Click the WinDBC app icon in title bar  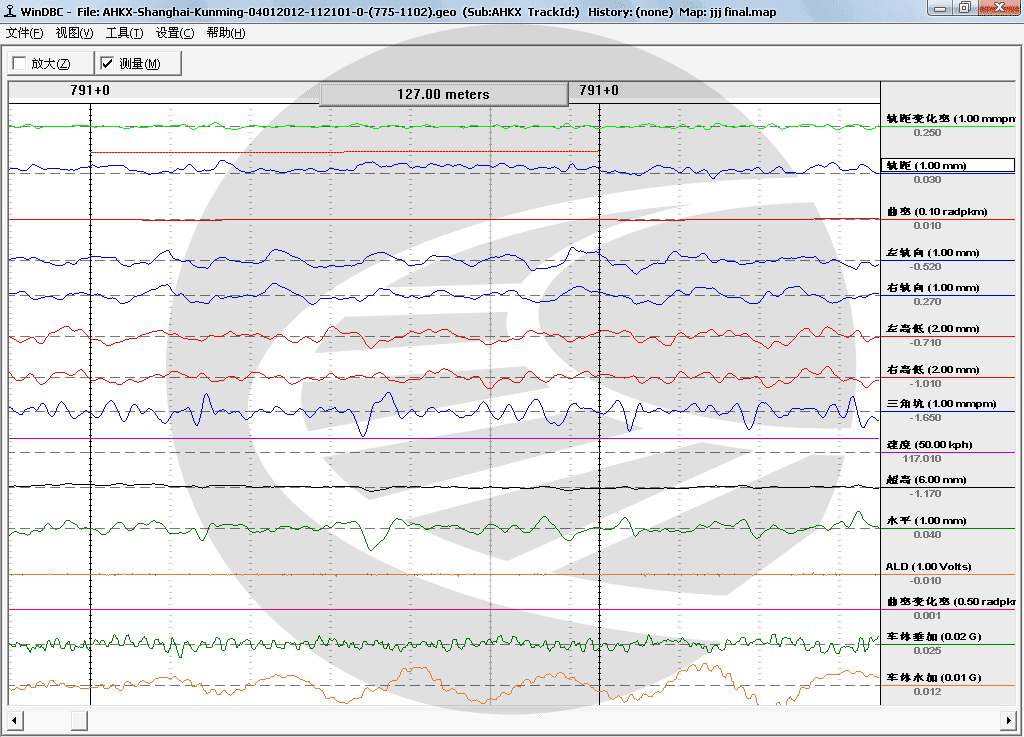coord(10,11)
